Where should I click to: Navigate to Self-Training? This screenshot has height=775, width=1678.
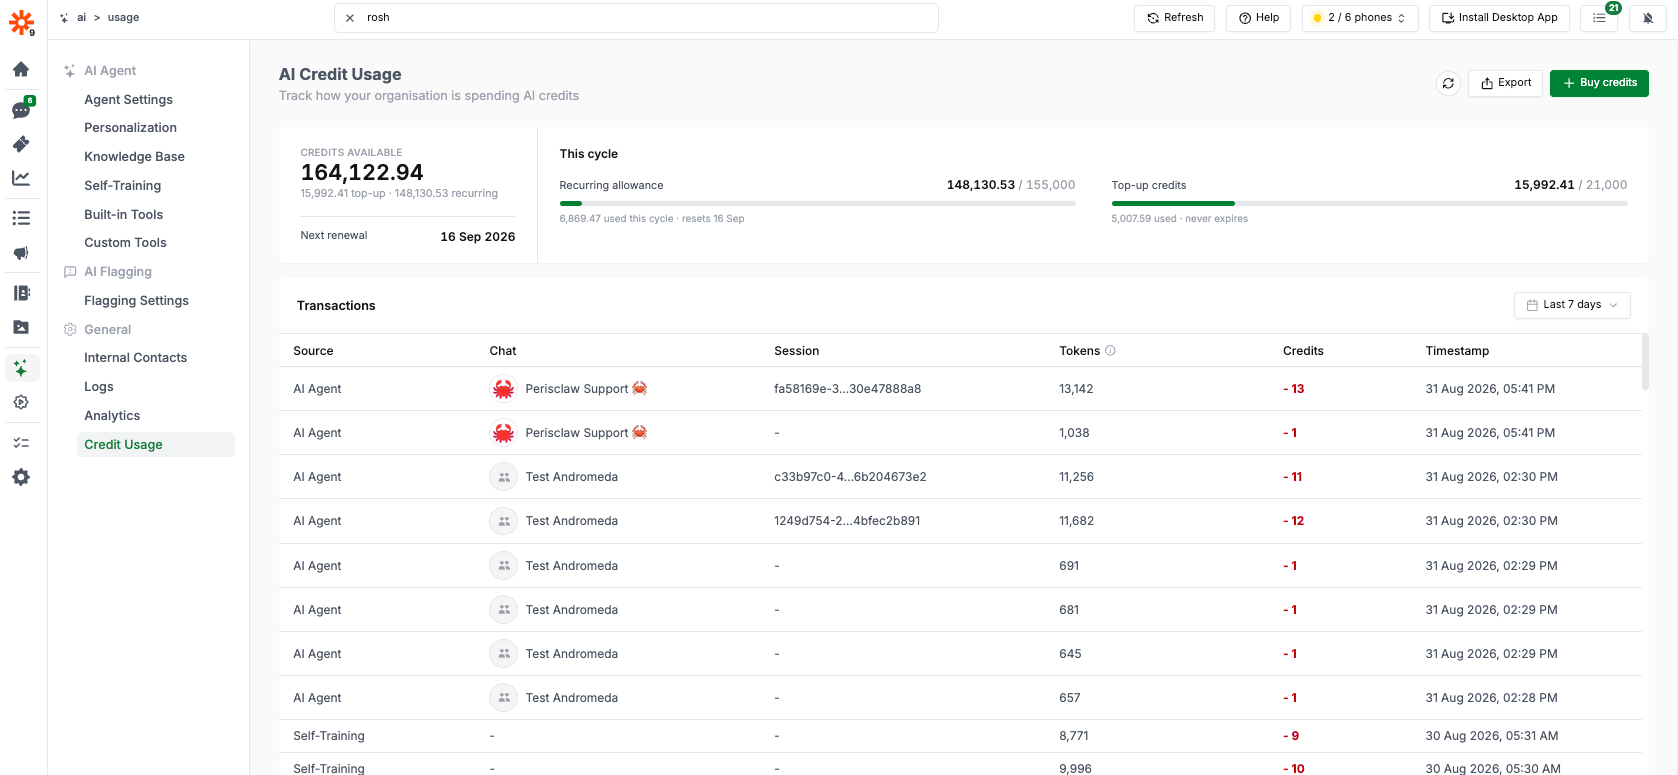[122, 186]
